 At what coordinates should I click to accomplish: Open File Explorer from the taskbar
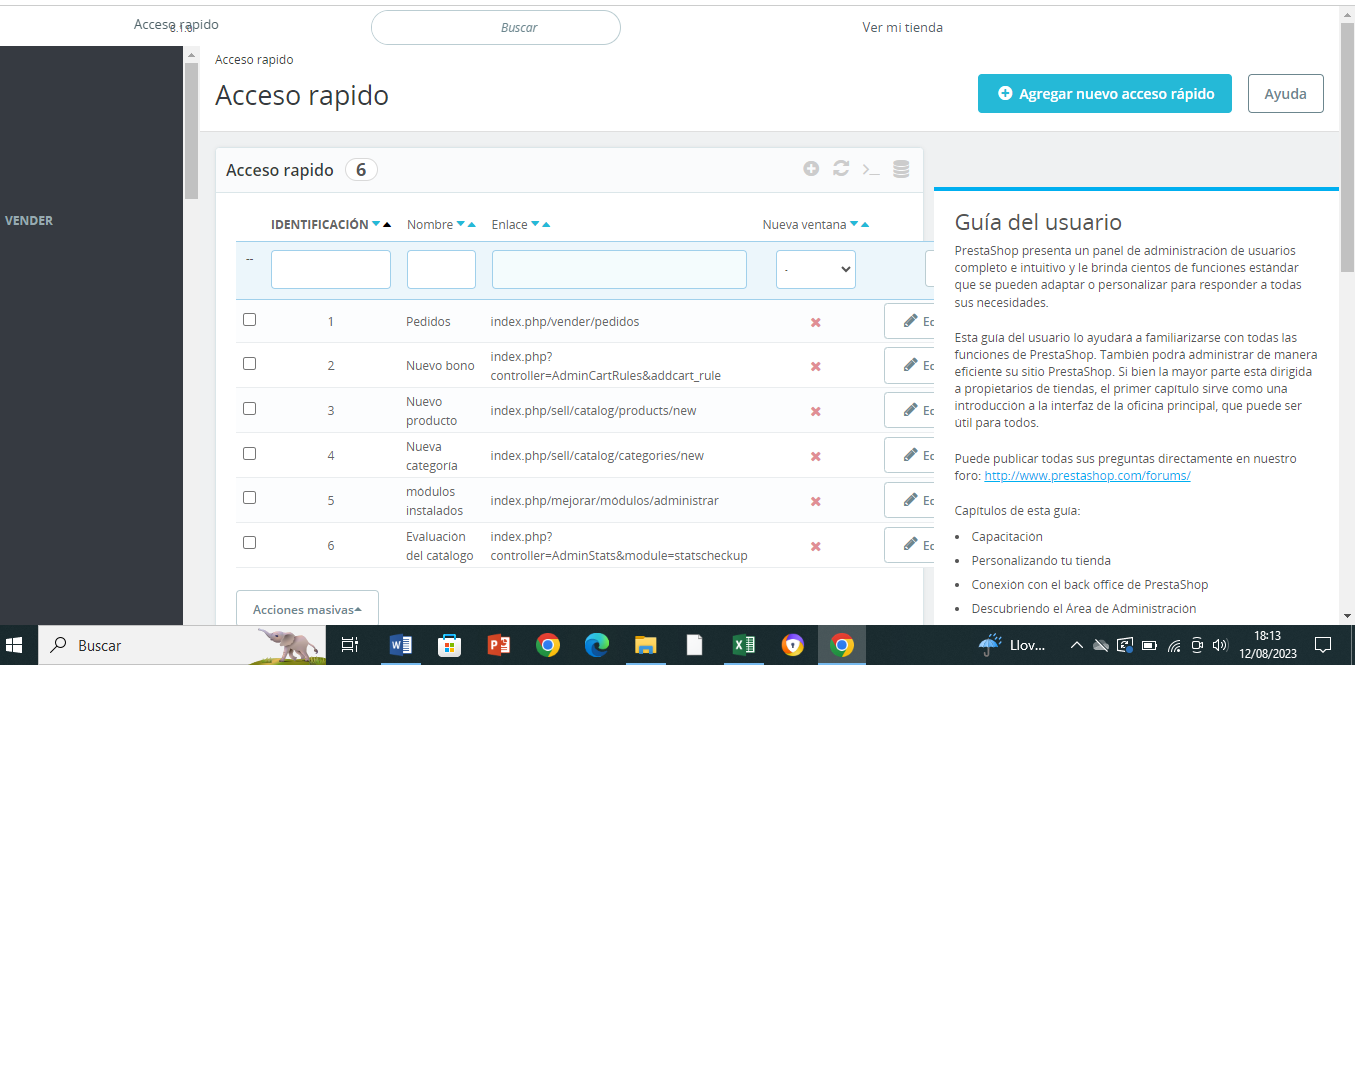[x=646, y=645]
